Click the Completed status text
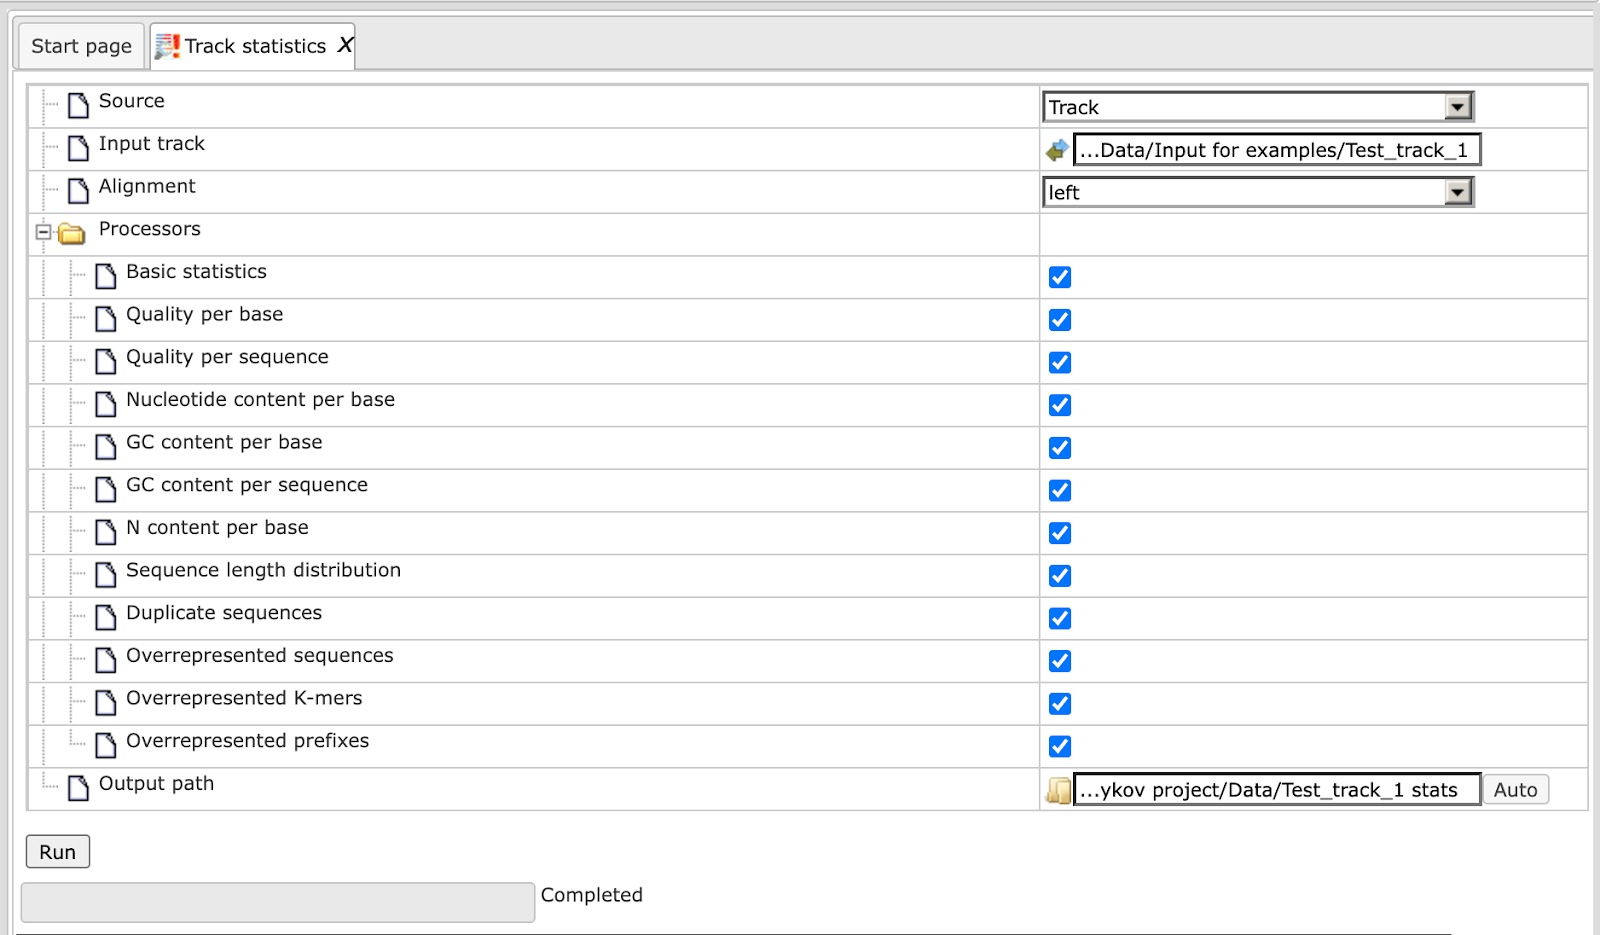The image size is (1600, 935). pyautogui.click(x=592, y=895)
